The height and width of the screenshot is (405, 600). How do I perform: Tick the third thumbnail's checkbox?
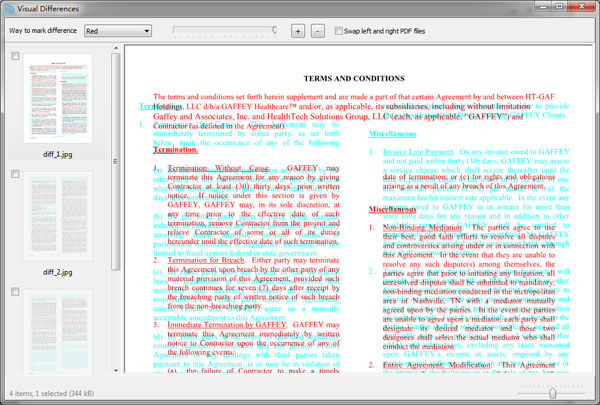15,292
